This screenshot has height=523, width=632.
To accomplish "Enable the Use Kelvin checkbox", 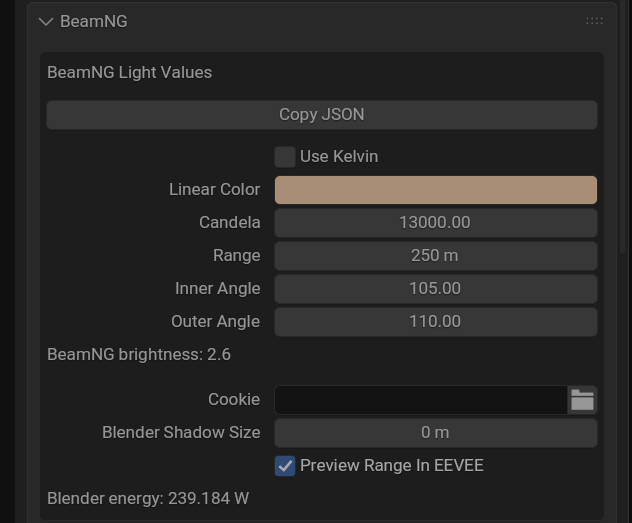I will tap(285, 157).
